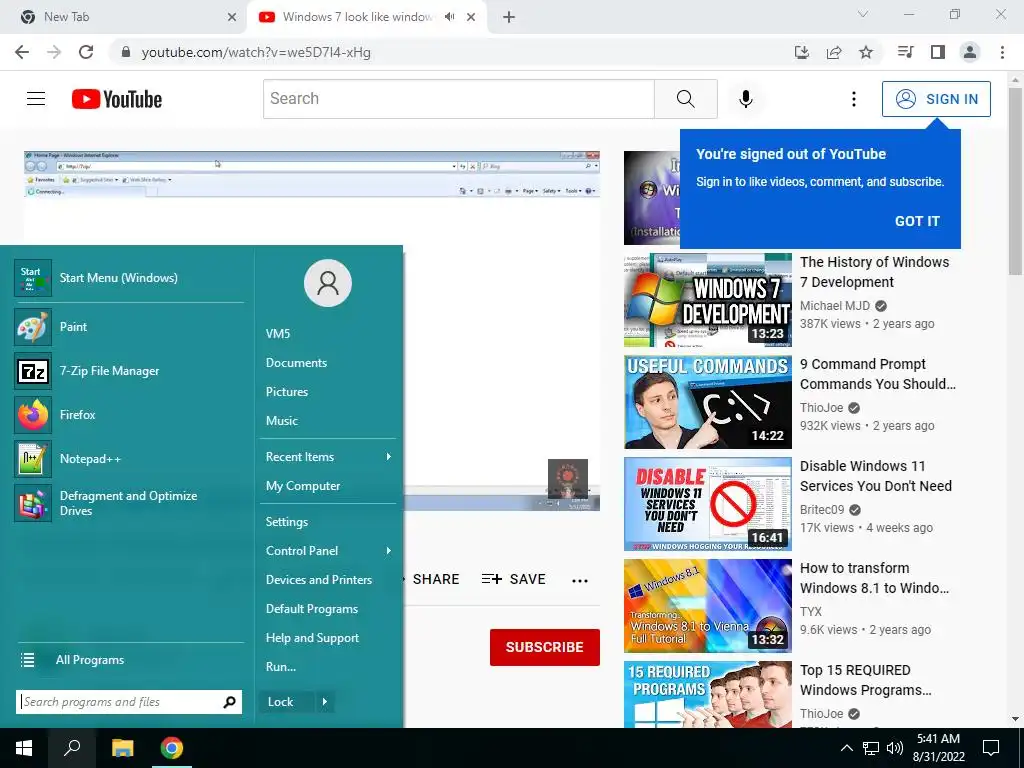This screenshot has height=768, width=1024.
Task: Click the red SUBSCRIBE button
Action: (545, 647)
